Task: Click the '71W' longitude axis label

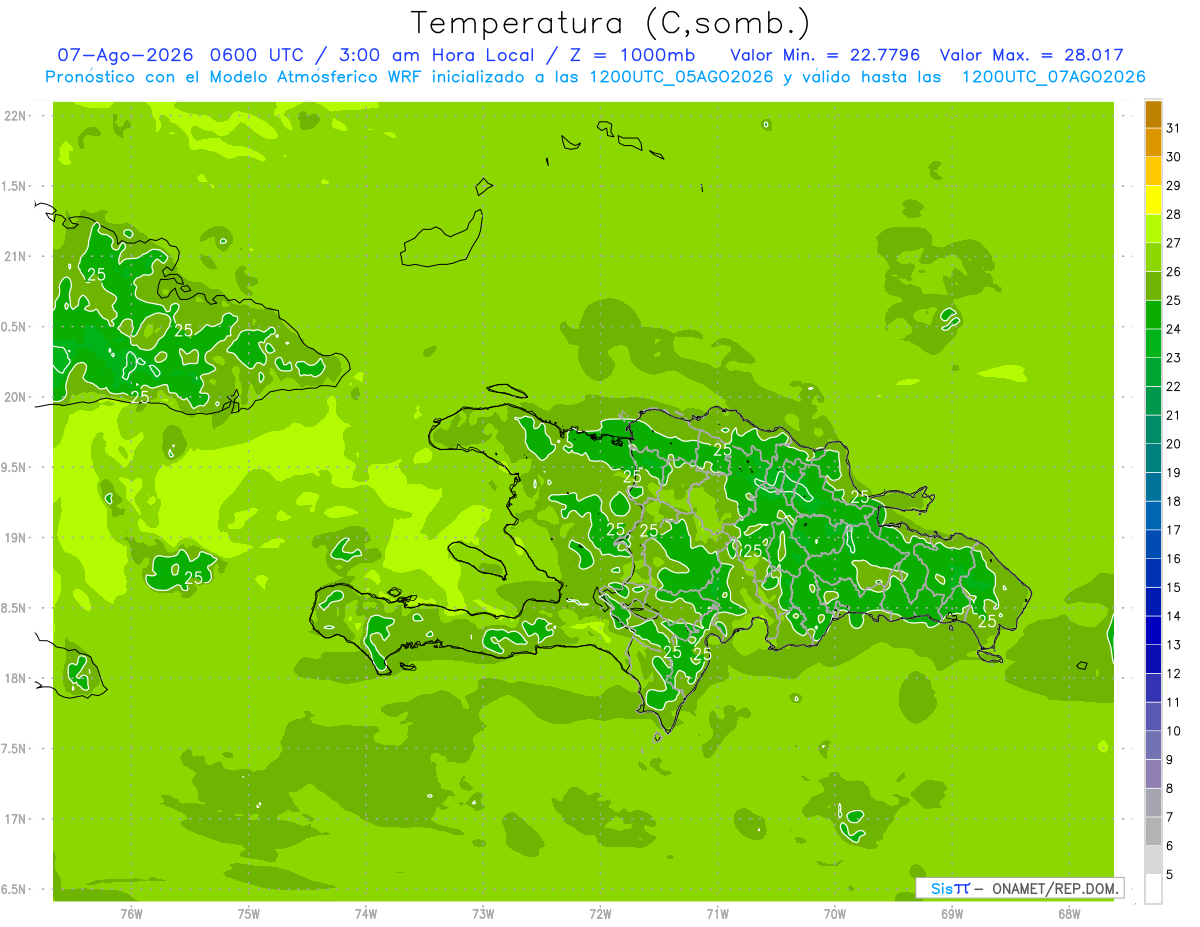Action: pos(717,913)
